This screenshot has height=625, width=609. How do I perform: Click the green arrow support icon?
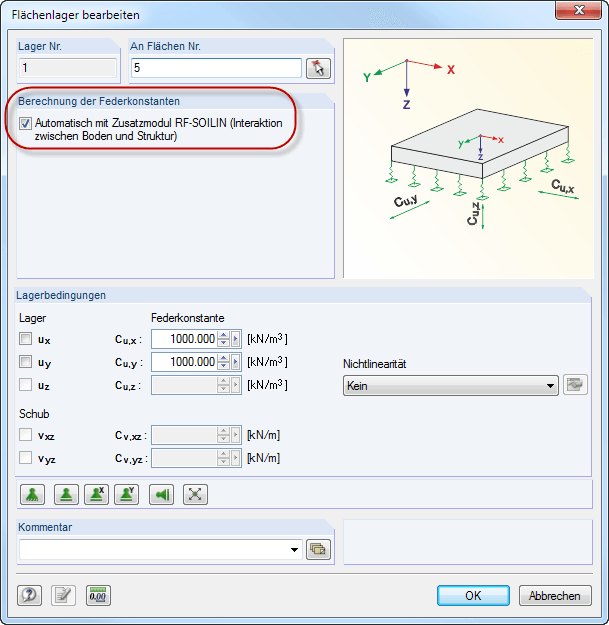point(161,495)
